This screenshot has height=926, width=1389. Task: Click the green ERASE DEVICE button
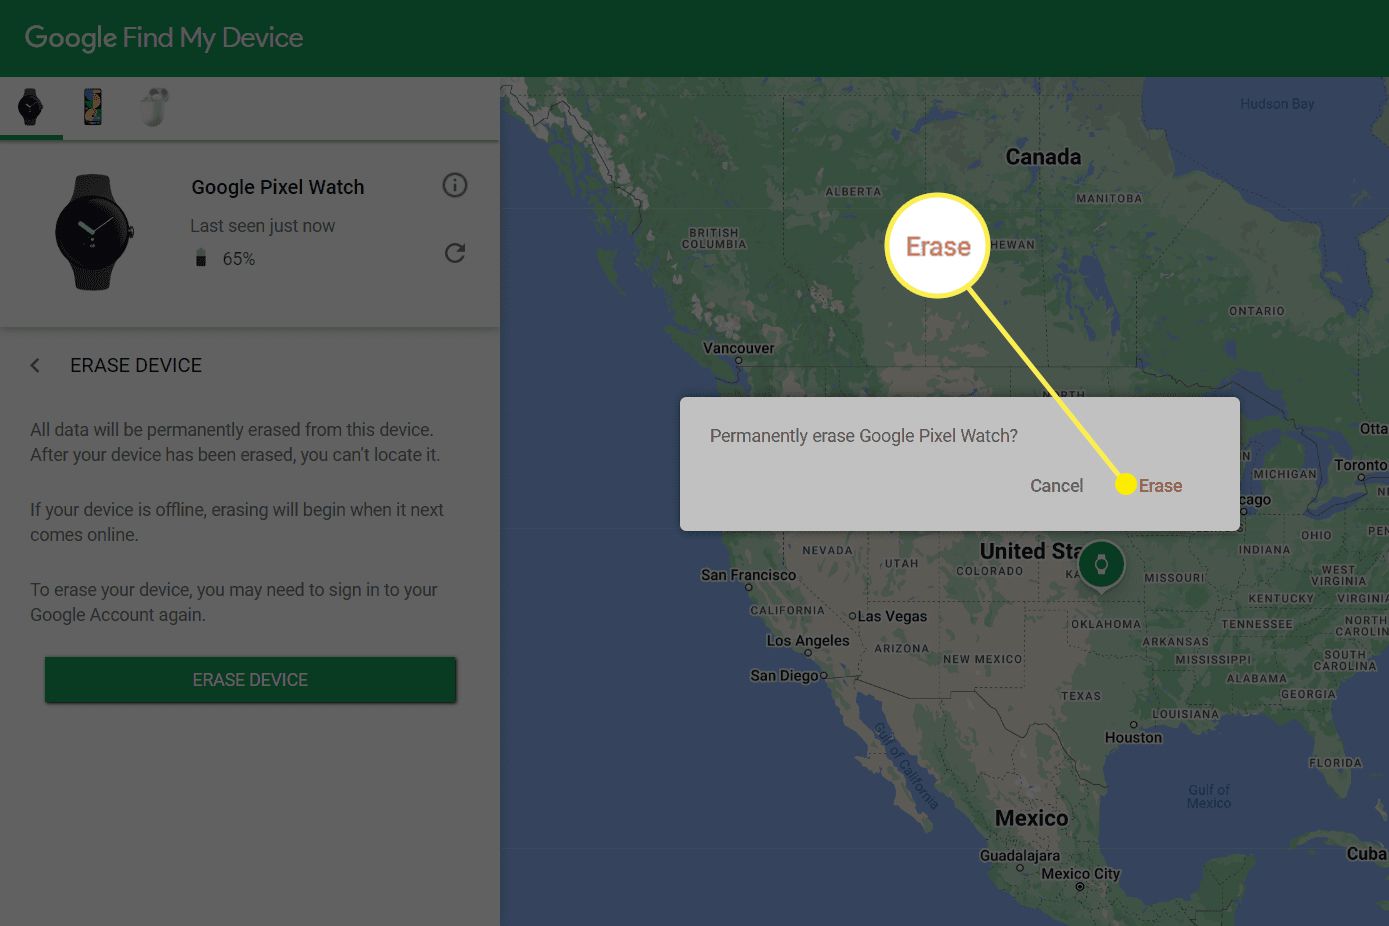click(250, 680)
